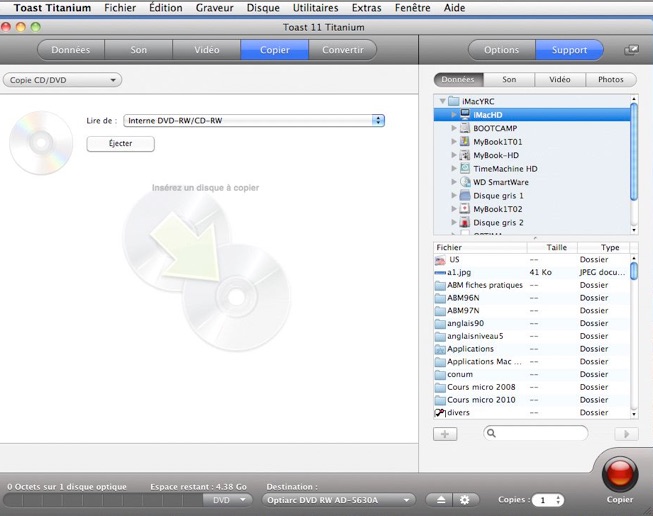Open the Copie CD/DVD format dropdown

pyautogui.click(x=62, y=80)
